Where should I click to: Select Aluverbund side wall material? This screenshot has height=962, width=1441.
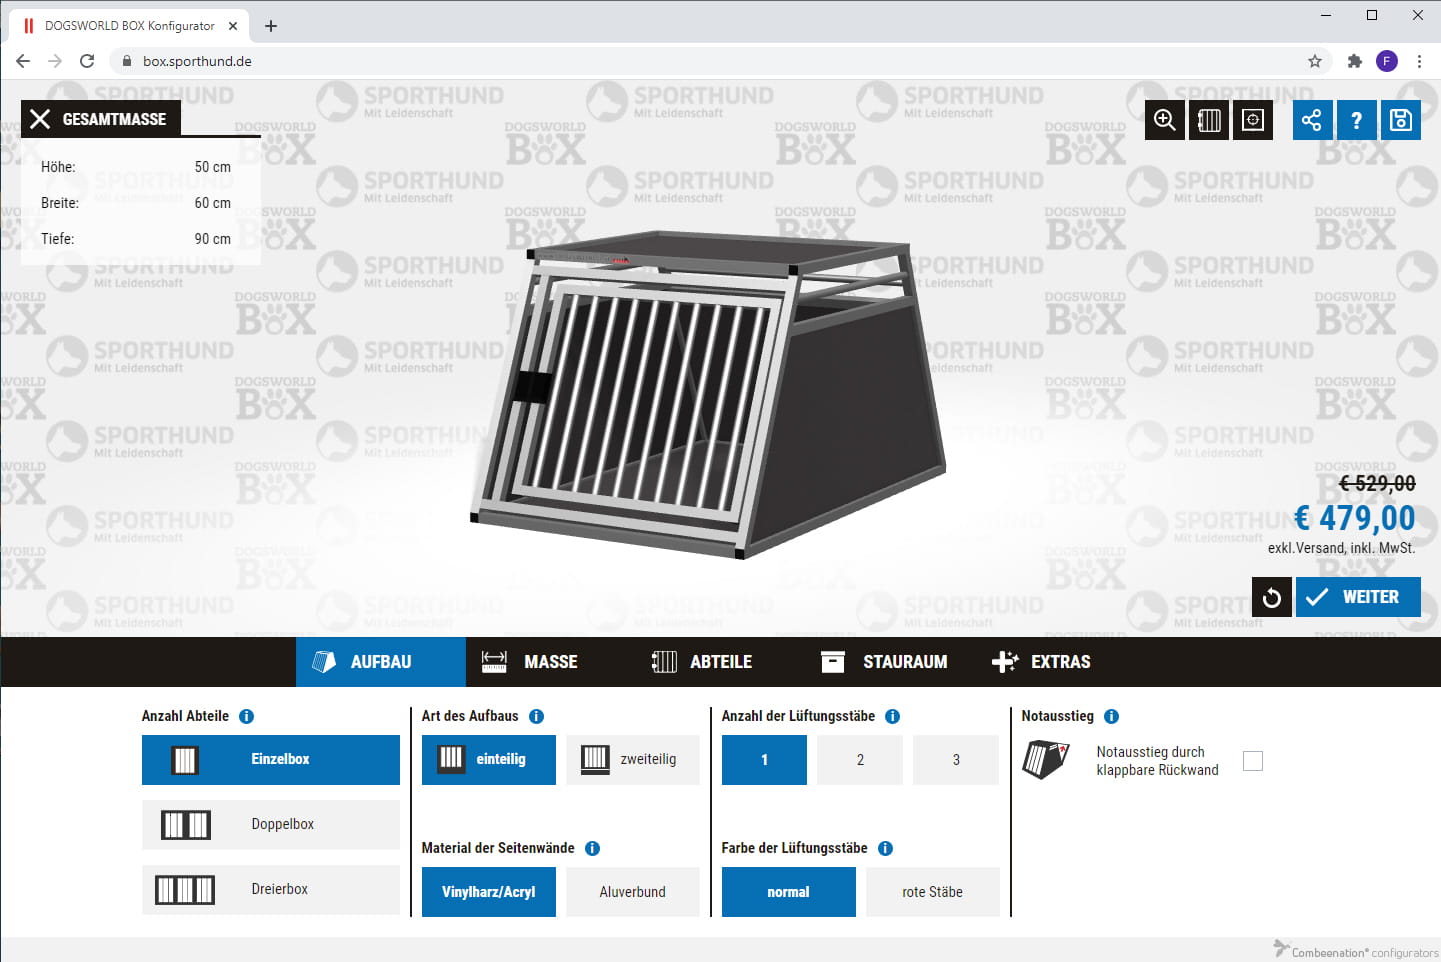pyautogui.click(x=632, y=892)
